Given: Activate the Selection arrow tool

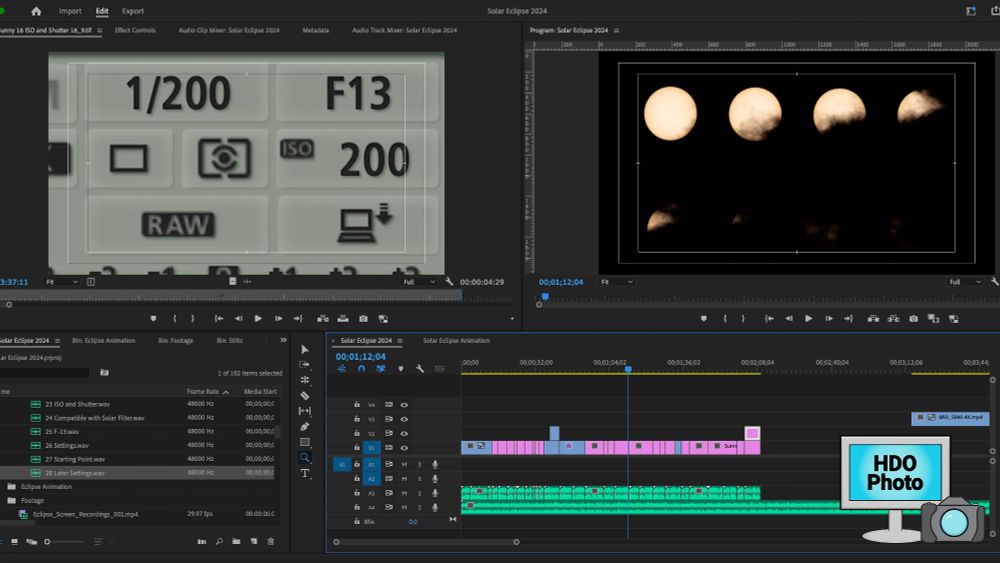Looking at the screenshot, I should (305, 349).
